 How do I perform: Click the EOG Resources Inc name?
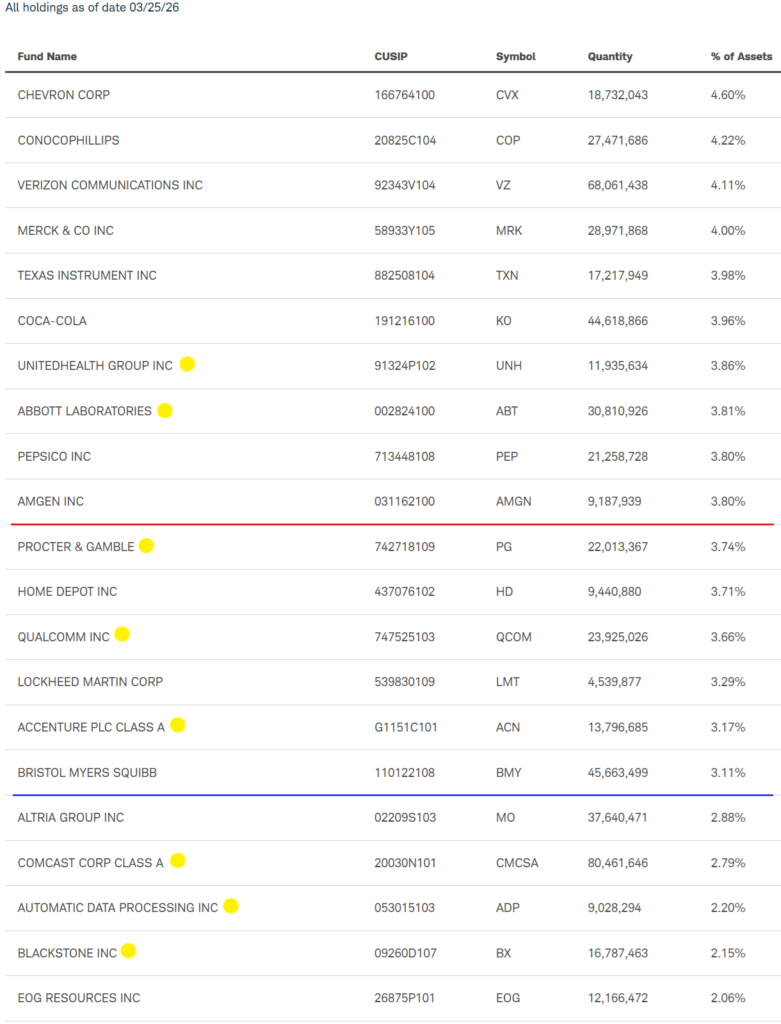coord(79,998)
